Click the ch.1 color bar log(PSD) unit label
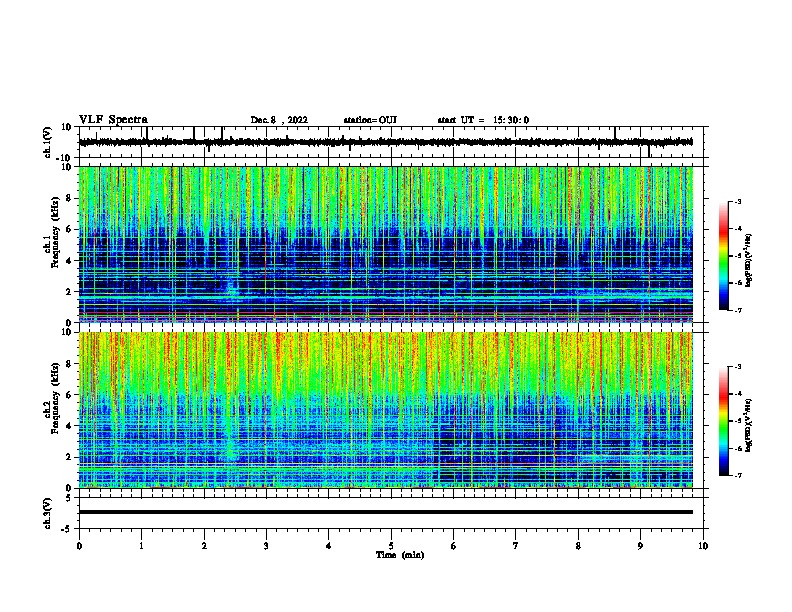792x612 pixels. [749, 260]
